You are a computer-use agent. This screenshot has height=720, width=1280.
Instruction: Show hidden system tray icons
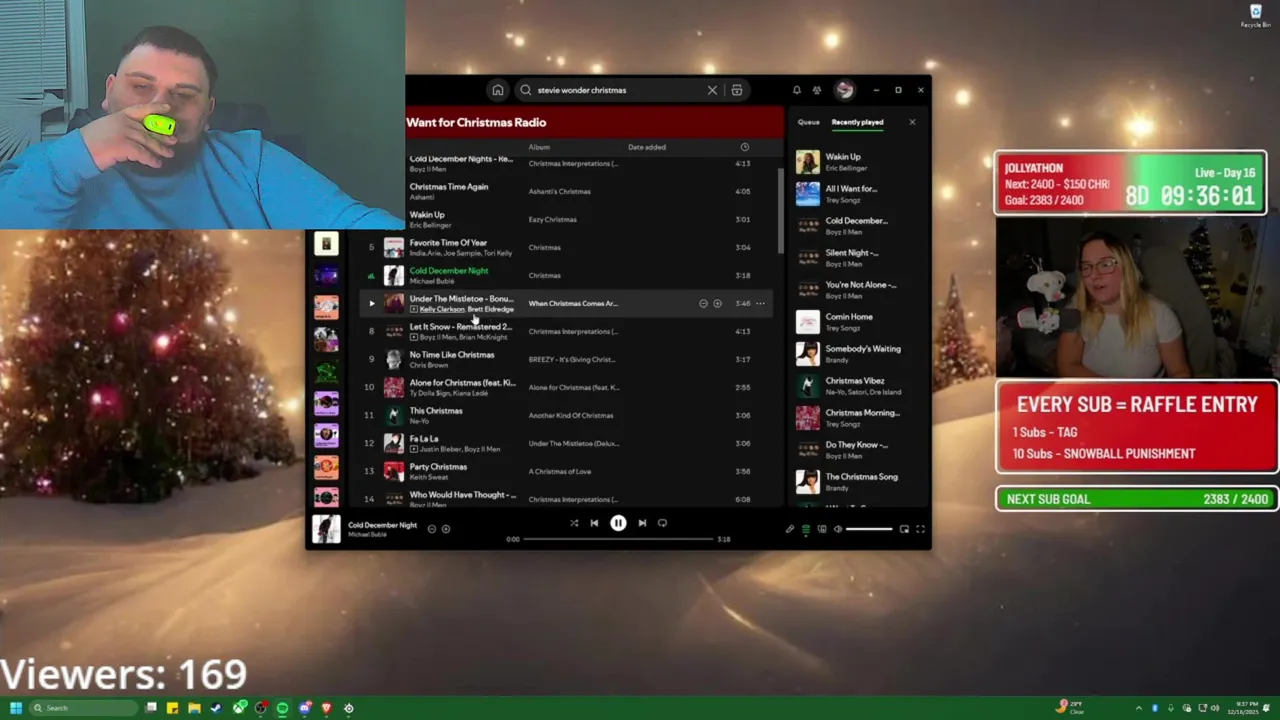tap(1138, 708)
